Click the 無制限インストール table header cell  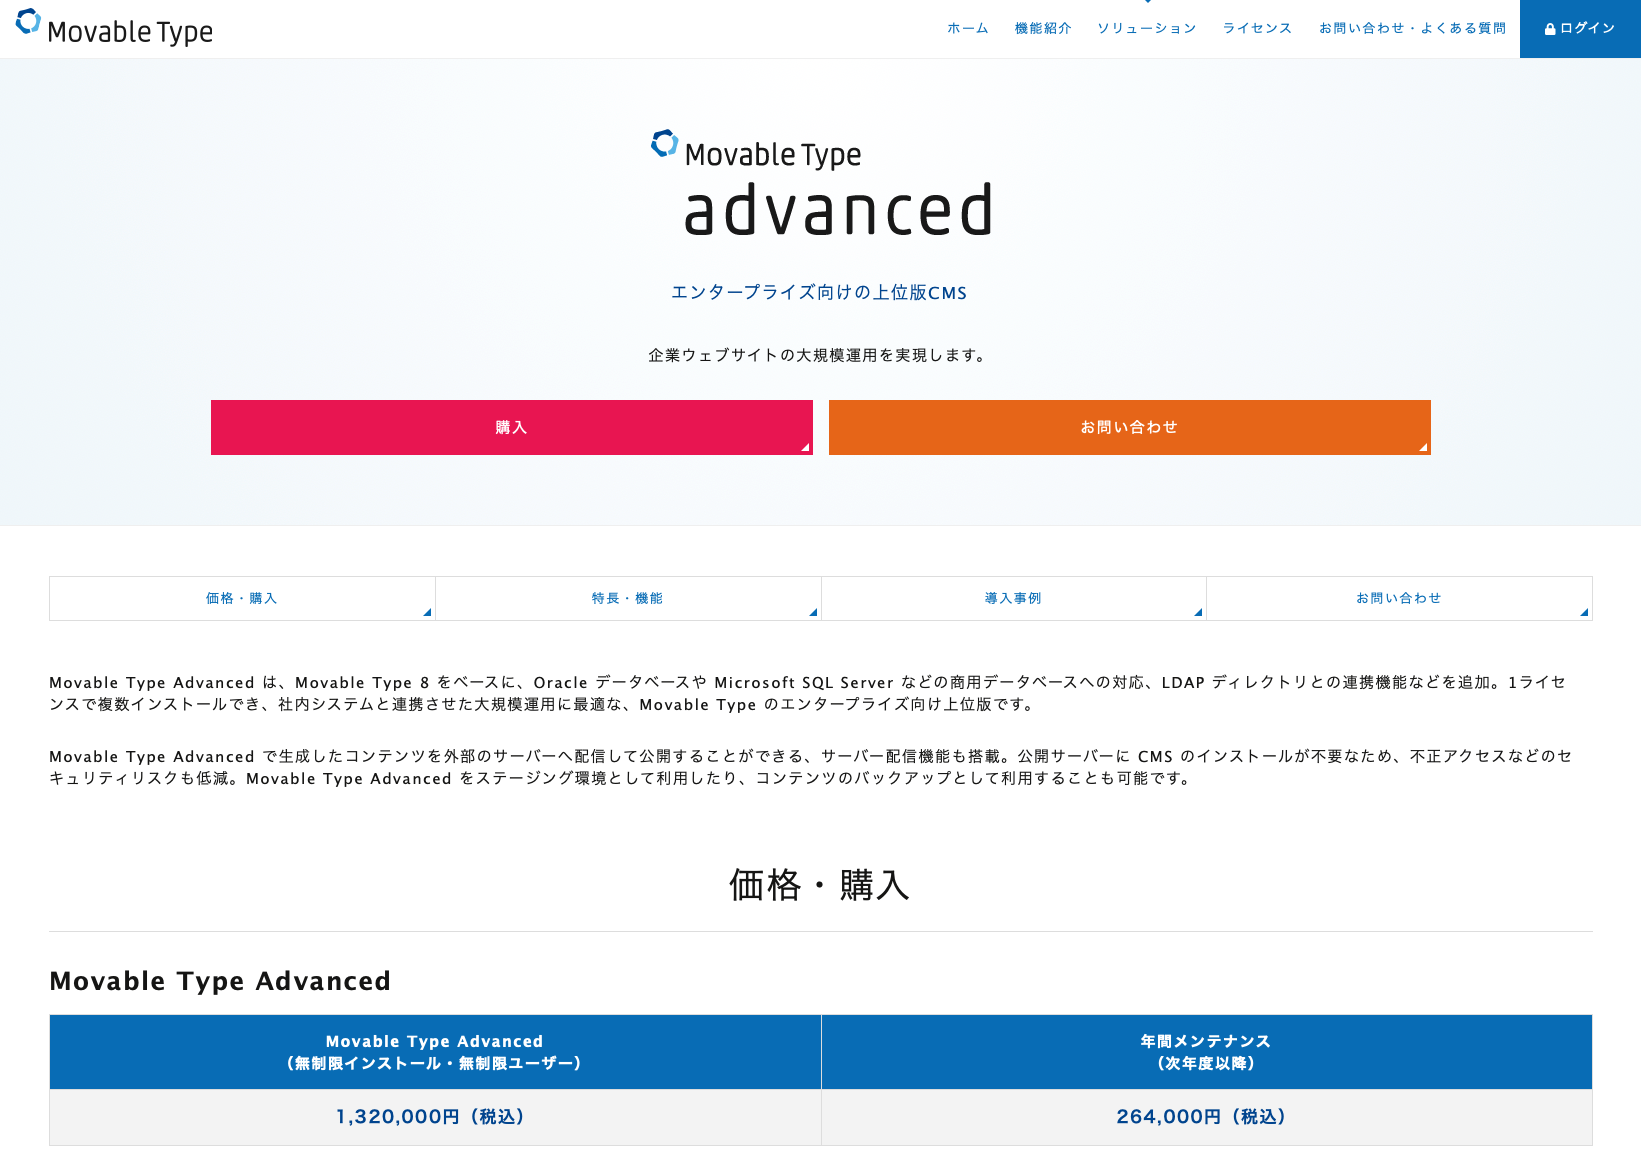click(435, 1052)
